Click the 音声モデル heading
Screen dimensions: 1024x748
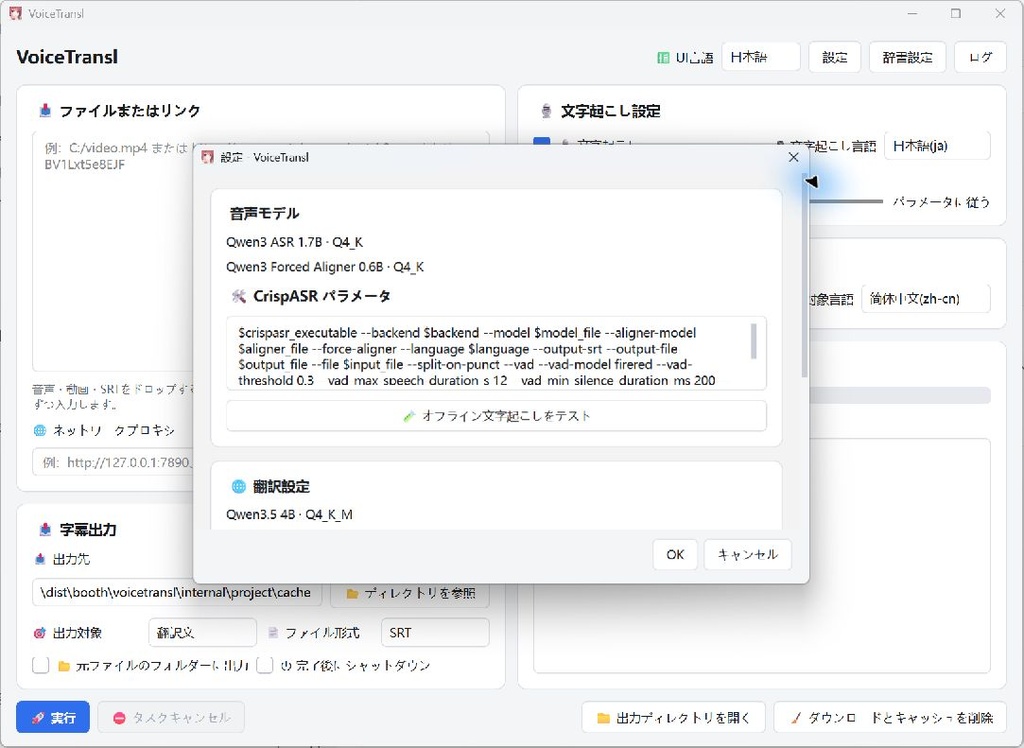coord(264,214)
